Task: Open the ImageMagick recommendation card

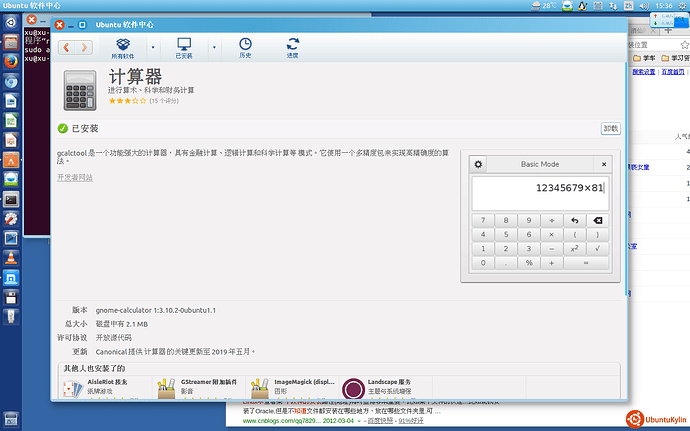Action: point(292,387)
